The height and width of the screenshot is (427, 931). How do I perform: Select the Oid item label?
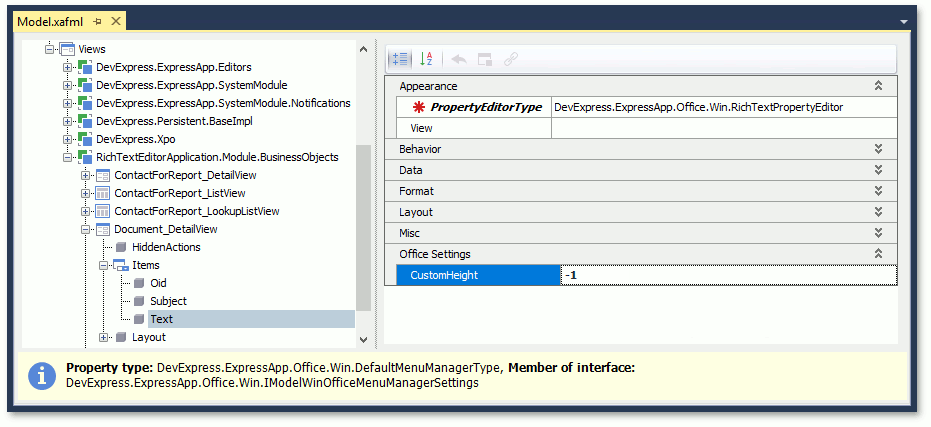click(x=159, y=283)
